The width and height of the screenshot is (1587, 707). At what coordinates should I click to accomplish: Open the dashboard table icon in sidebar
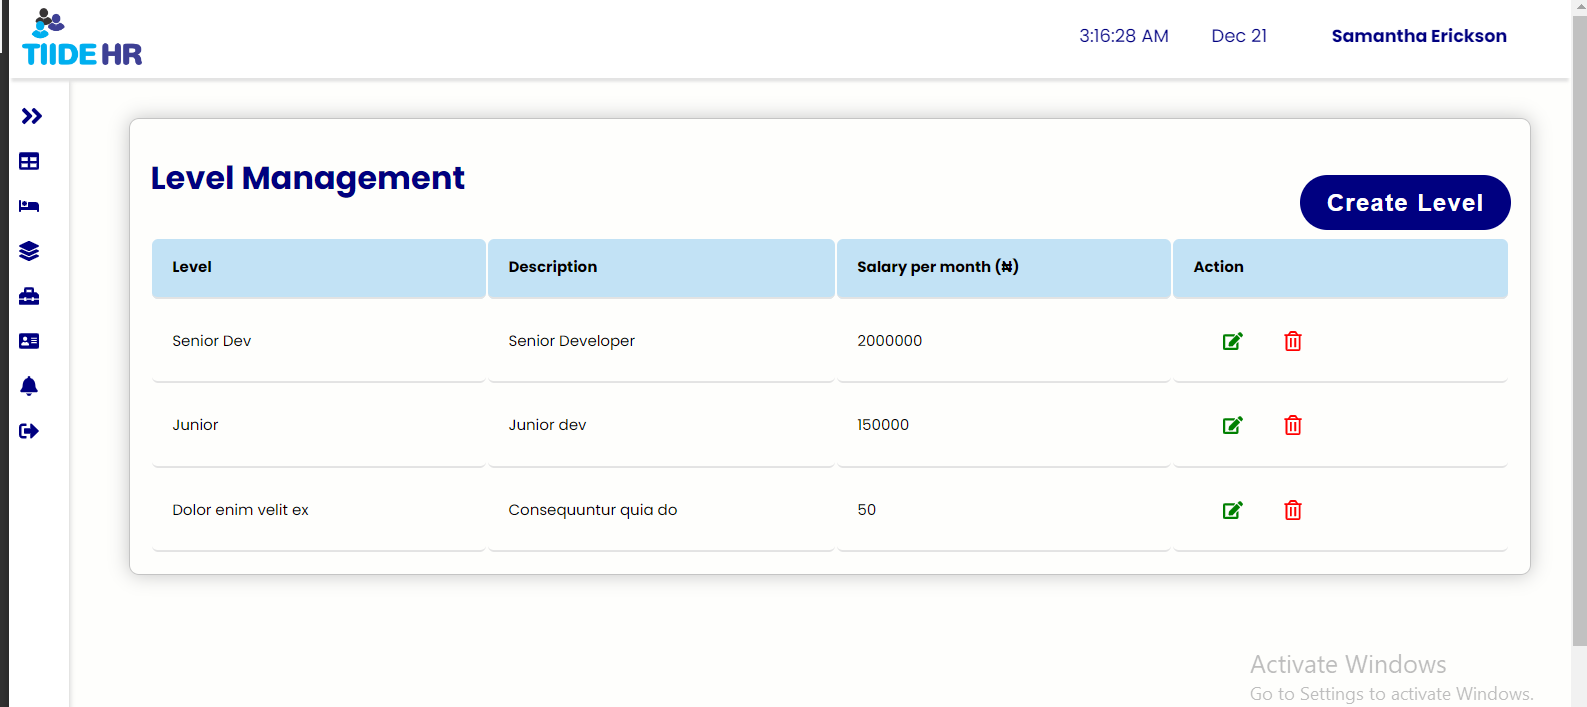(x=29, y=161)
